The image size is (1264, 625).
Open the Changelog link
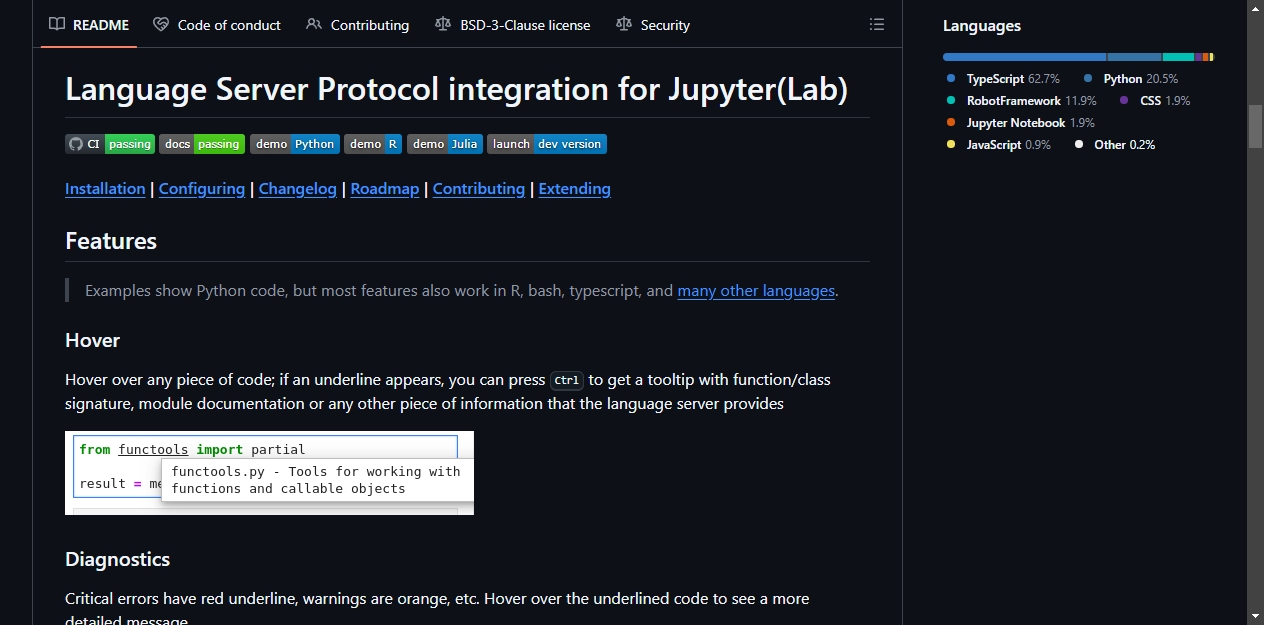(298, 189)
